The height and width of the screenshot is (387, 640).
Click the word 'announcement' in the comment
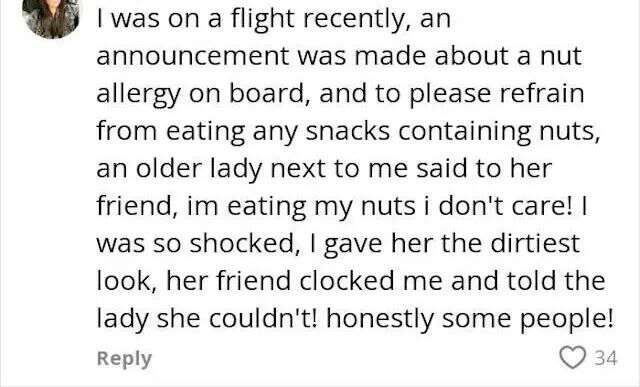click(193, 56)
